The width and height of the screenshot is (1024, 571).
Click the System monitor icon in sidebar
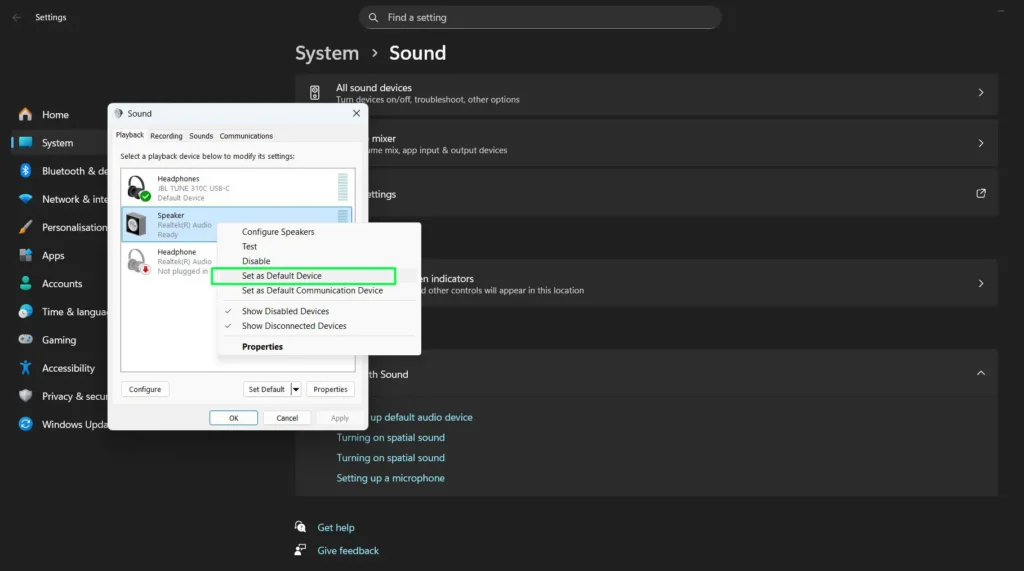coord(25,142)
